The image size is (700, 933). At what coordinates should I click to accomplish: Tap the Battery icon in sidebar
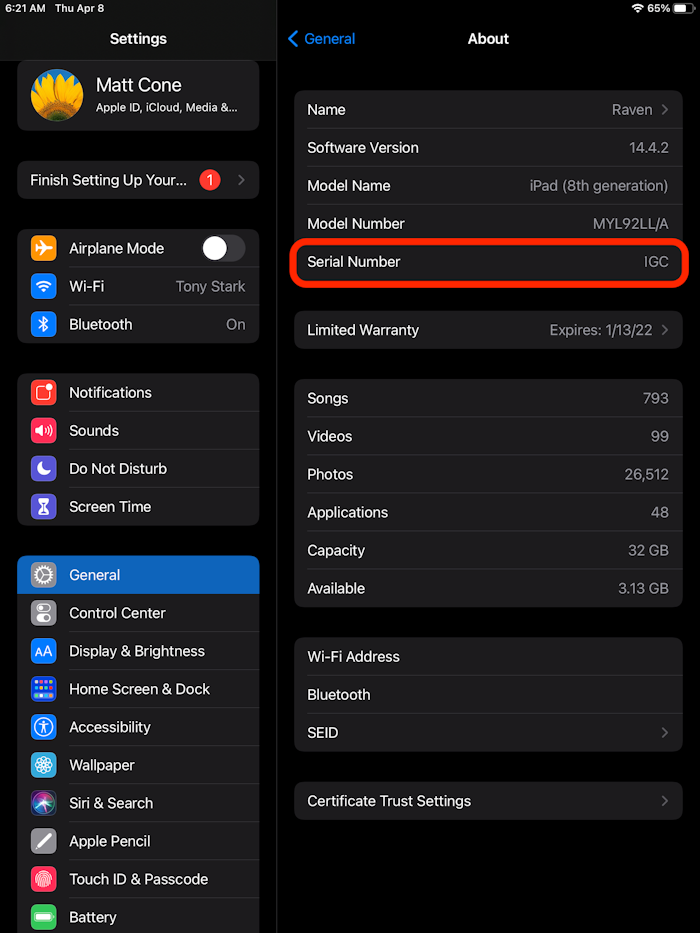(43, 917)
